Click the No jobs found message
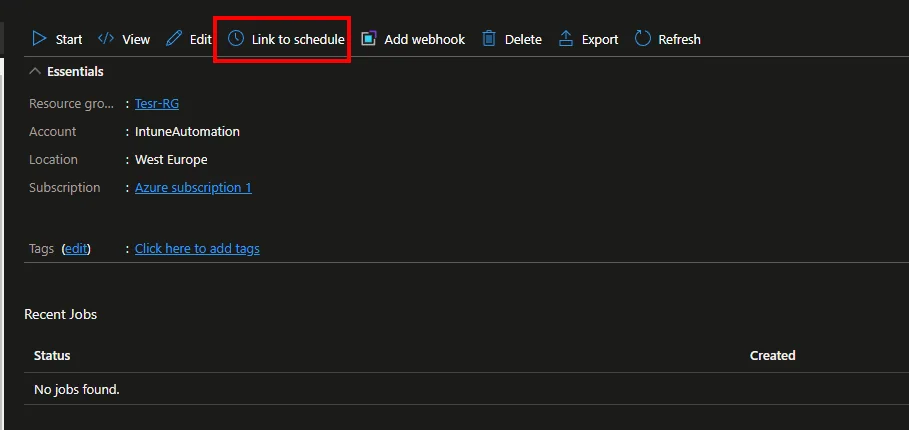The width and height of the screenshot is (909, 430). [77, 389]
